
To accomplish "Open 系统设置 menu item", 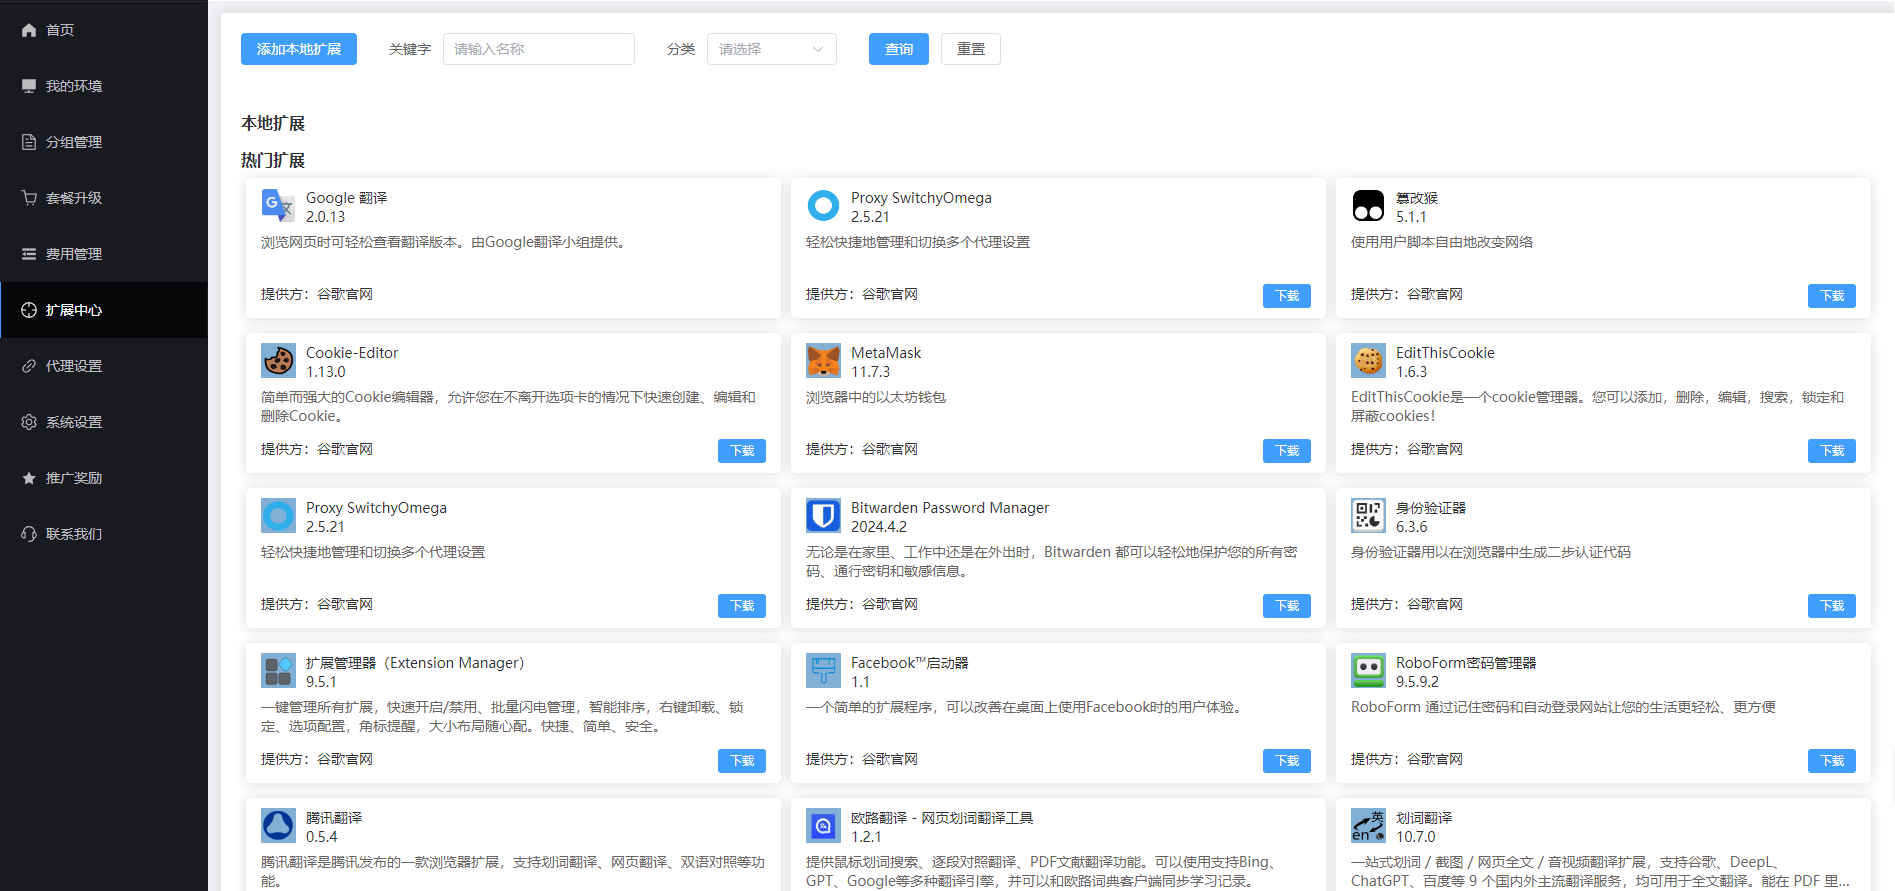I will tap(104, 422).
